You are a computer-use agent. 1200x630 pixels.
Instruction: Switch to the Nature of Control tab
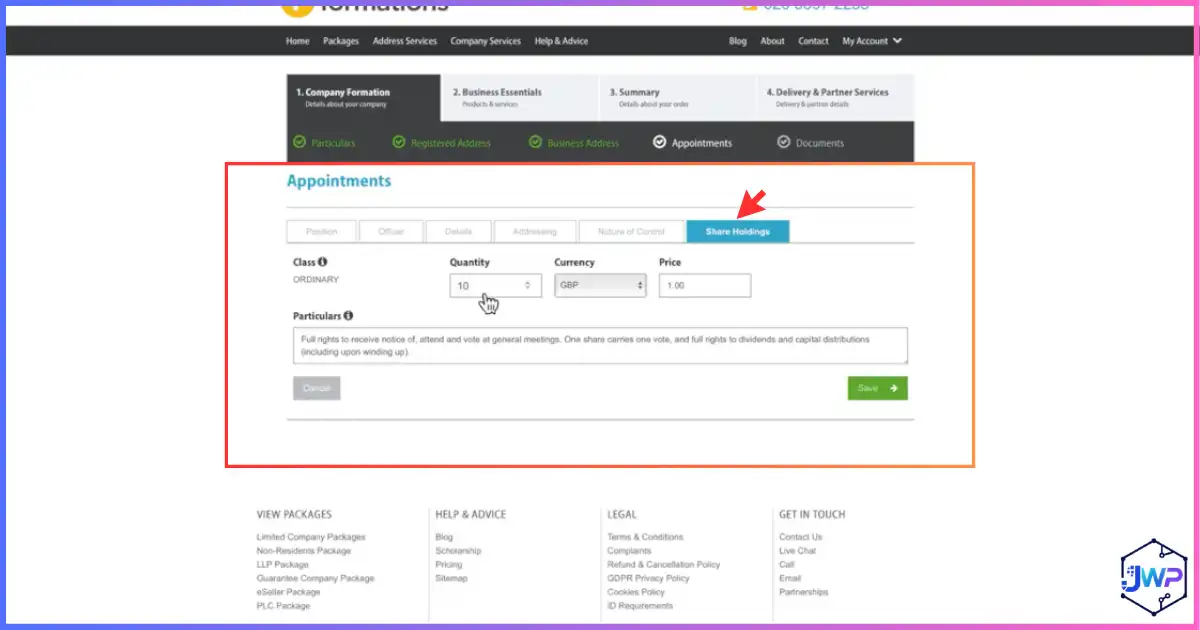point(631,231)
